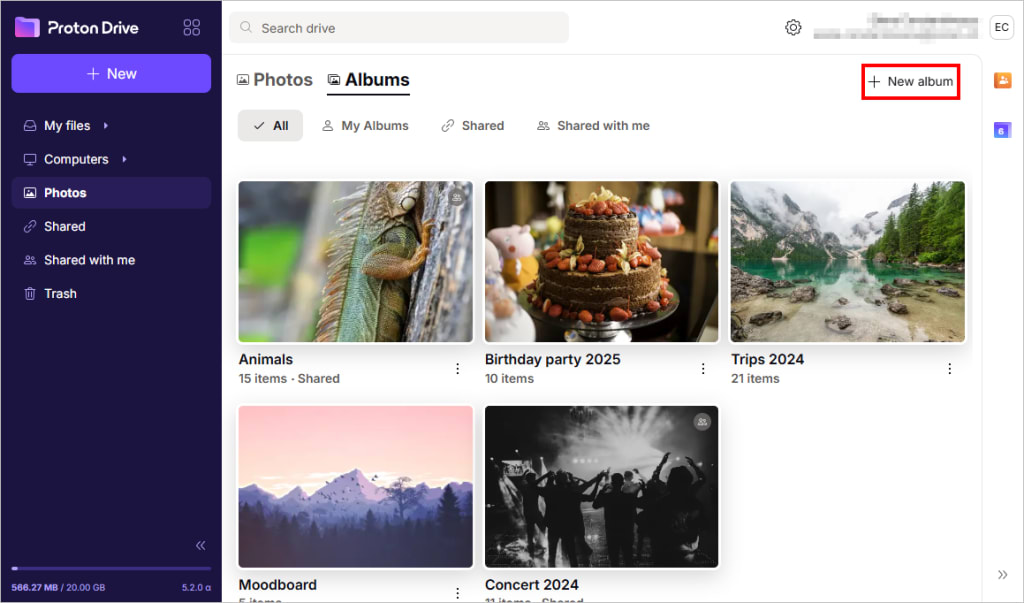Switch to the Photos tab

click(274, 80)
